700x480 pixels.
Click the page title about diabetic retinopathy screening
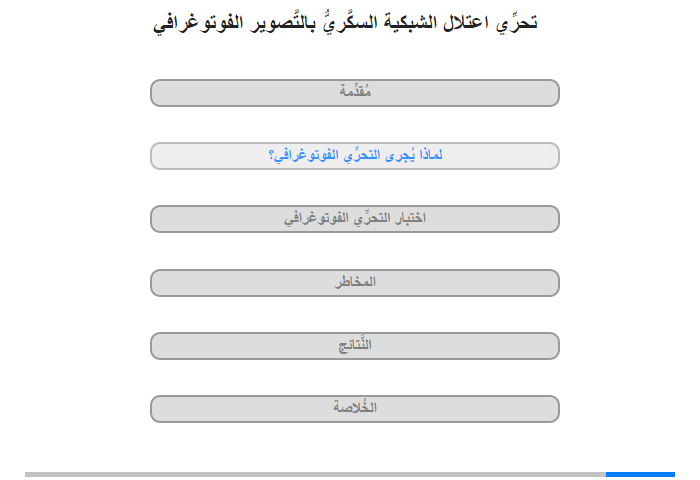pos(345,23)
